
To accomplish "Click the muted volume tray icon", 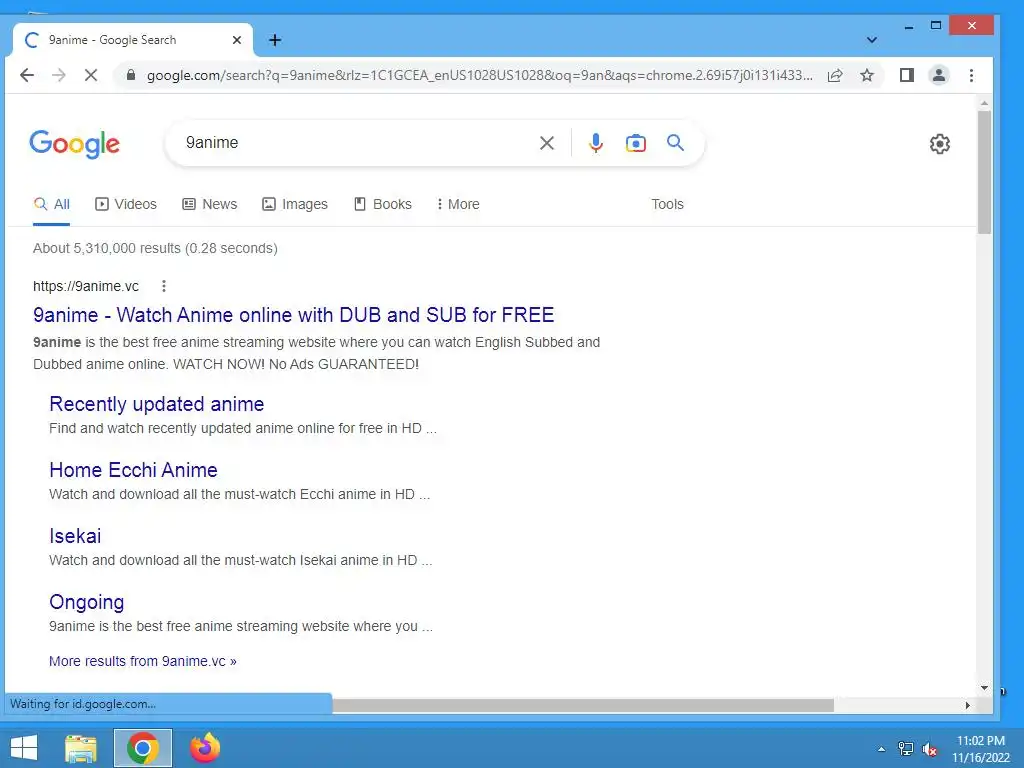I will click(929, 749).
